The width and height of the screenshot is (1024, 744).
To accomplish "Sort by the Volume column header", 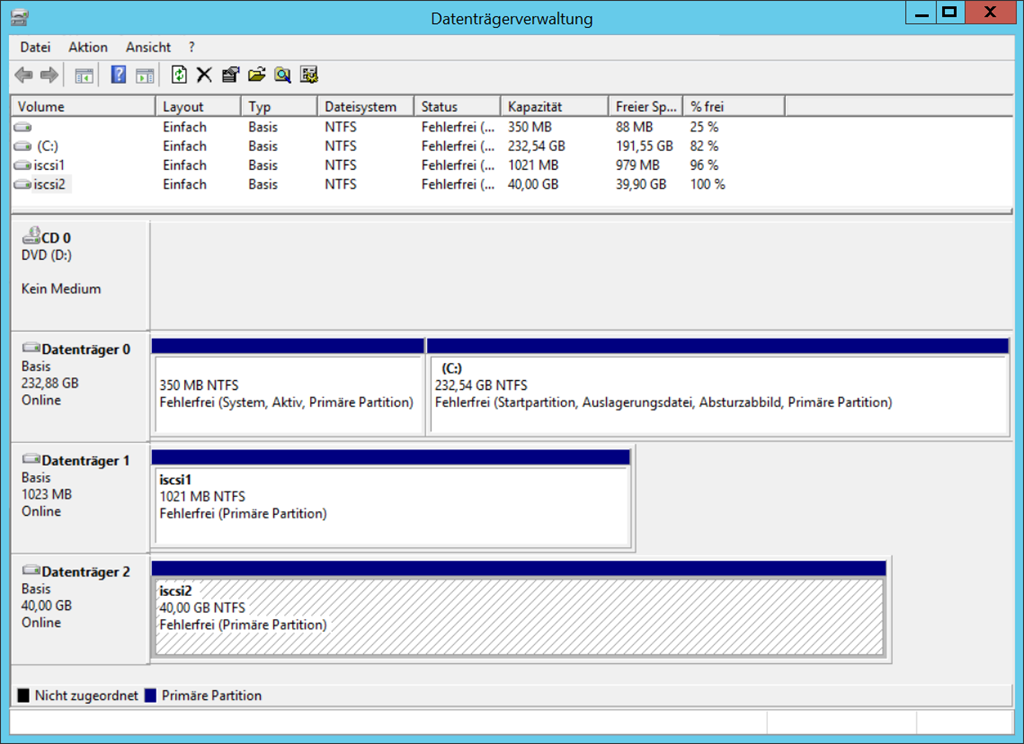I will click(84, 106).
